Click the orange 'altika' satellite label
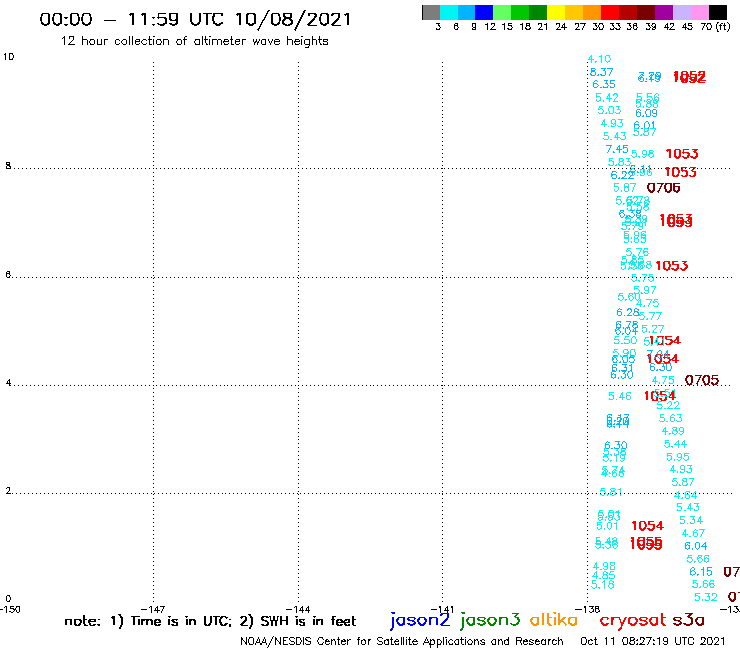 tap(553, 619)
